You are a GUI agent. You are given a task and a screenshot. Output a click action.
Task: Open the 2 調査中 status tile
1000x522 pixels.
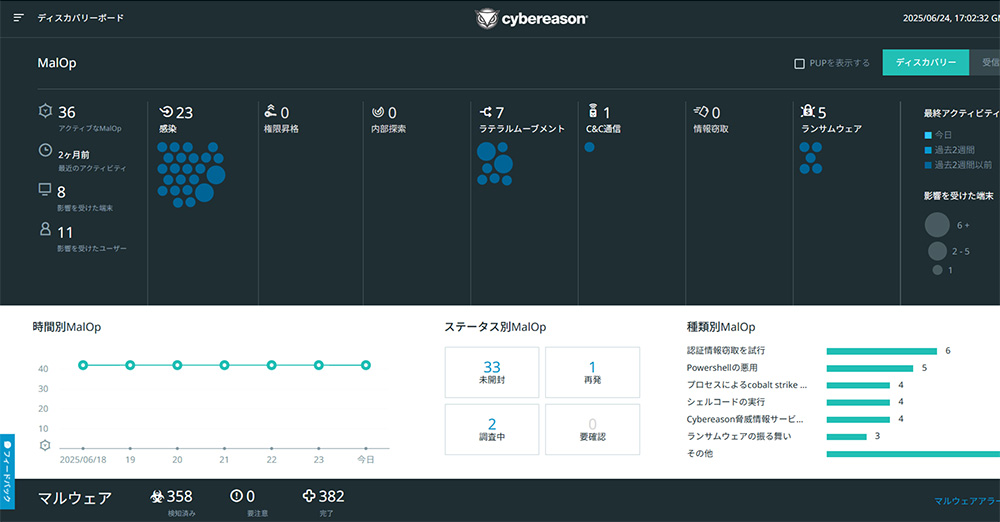(492, 429)
